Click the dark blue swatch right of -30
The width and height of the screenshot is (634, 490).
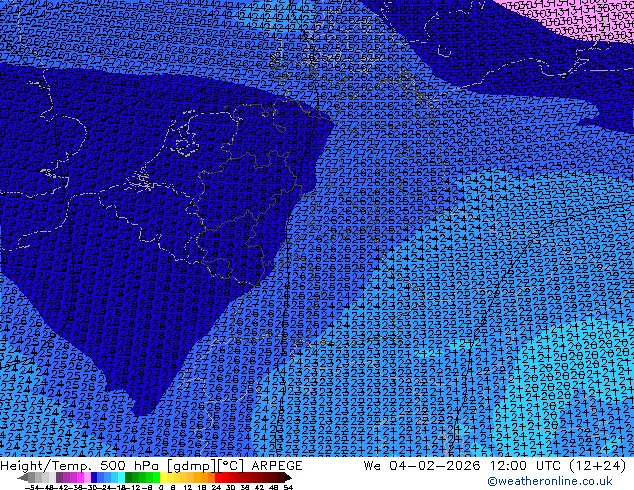(94, 477)
